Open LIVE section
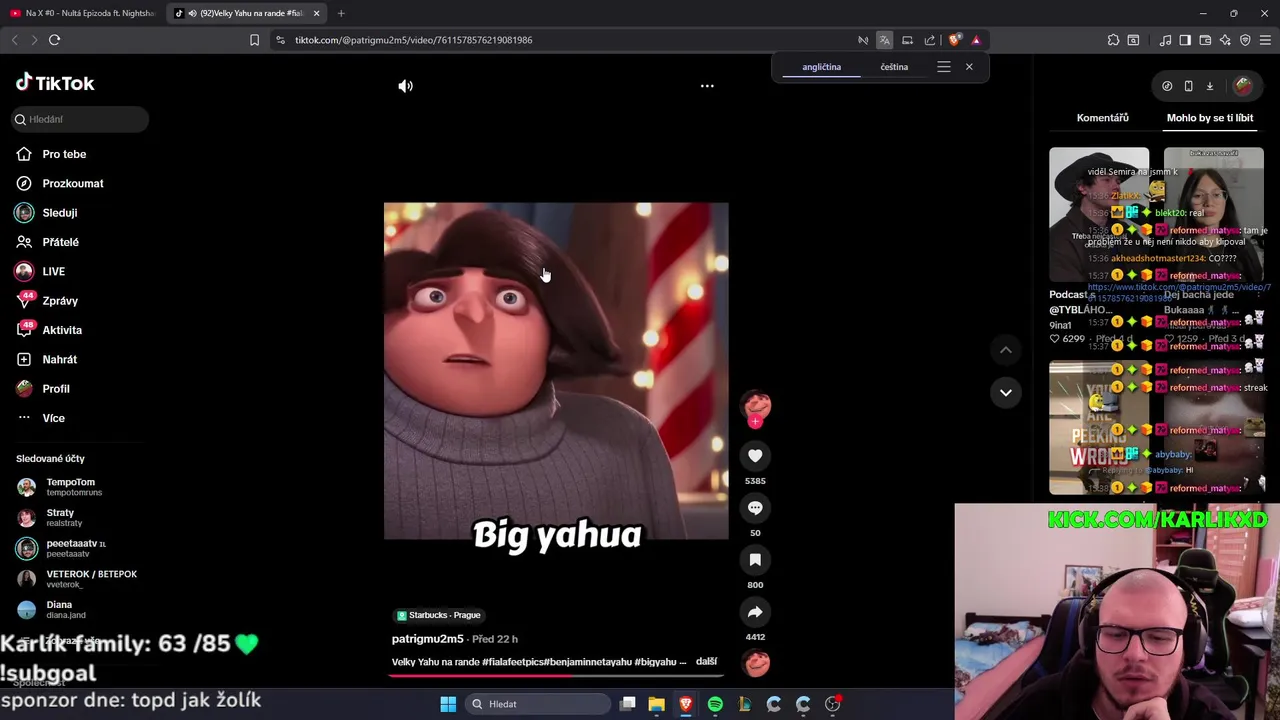Viewport: 1280px width, 720px height. pos(53,271)
